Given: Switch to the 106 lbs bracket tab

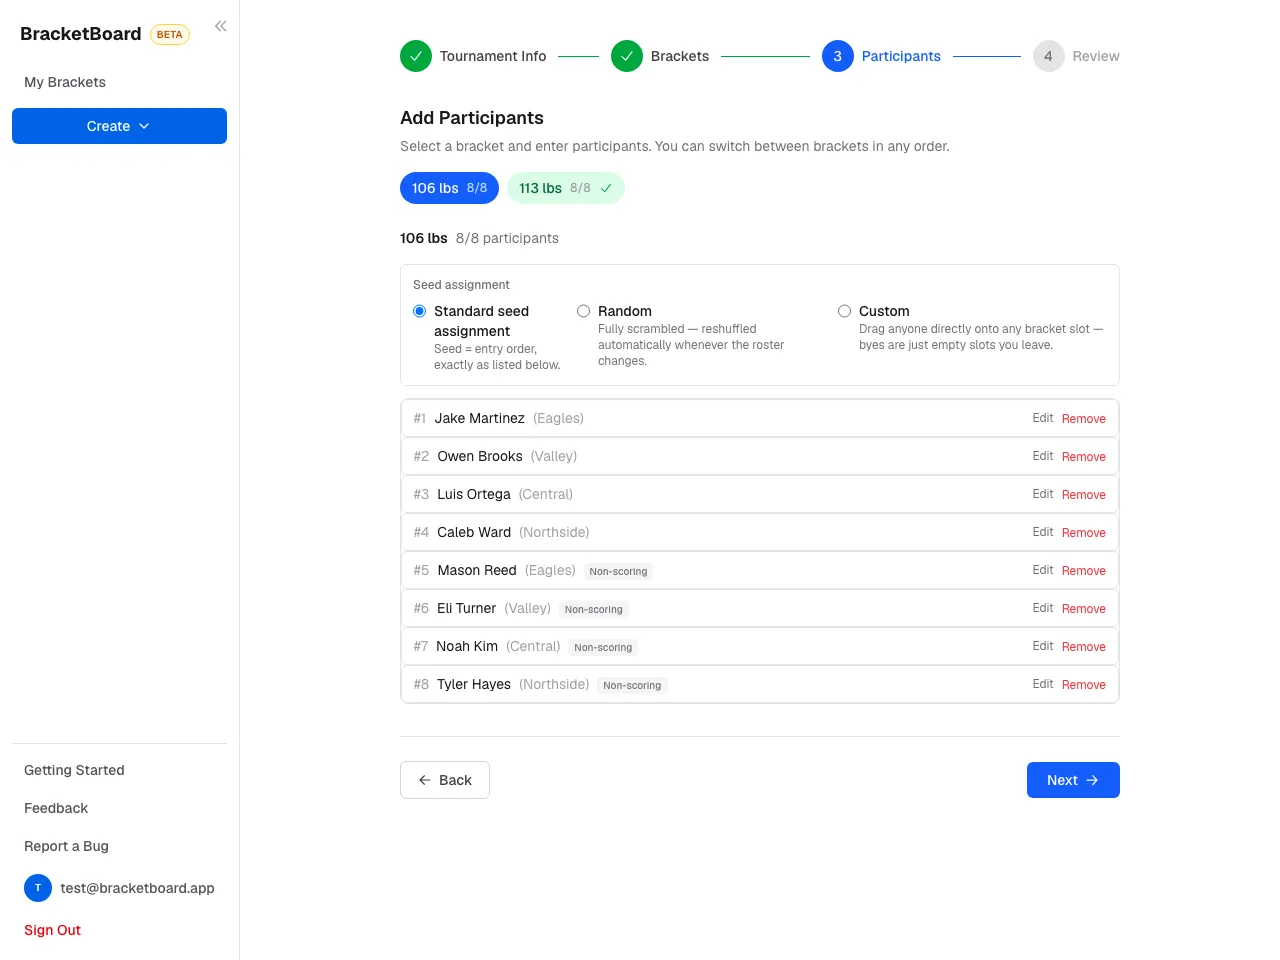Looking at the screenshot, I should click(x=449, y=188).
